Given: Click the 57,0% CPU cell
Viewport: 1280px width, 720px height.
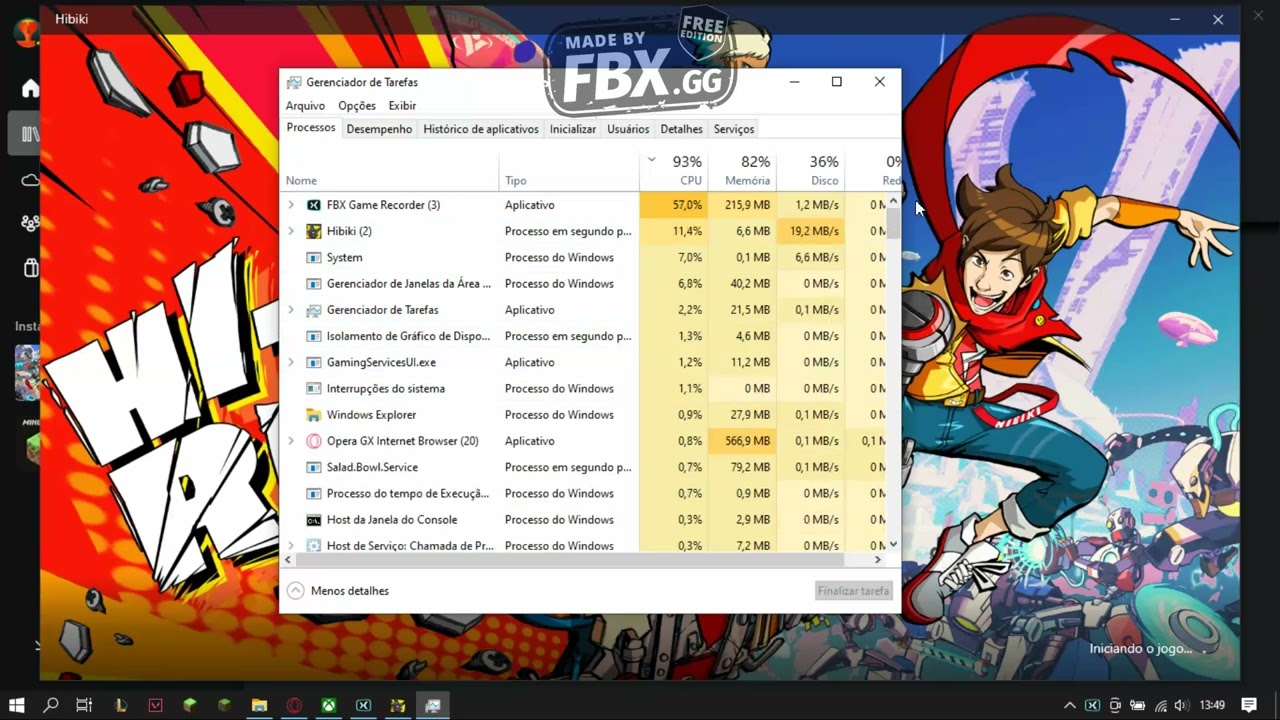Looking at the screenshot, I should pyautogui.click(x=674, y=205).
